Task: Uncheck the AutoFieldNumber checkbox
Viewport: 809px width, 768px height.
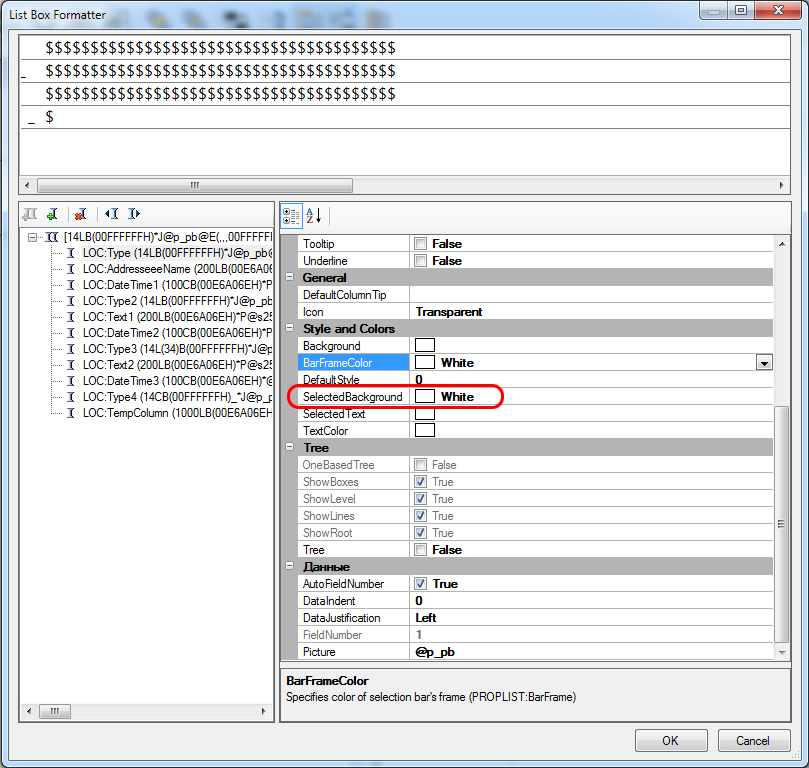Action: point(421,584)
